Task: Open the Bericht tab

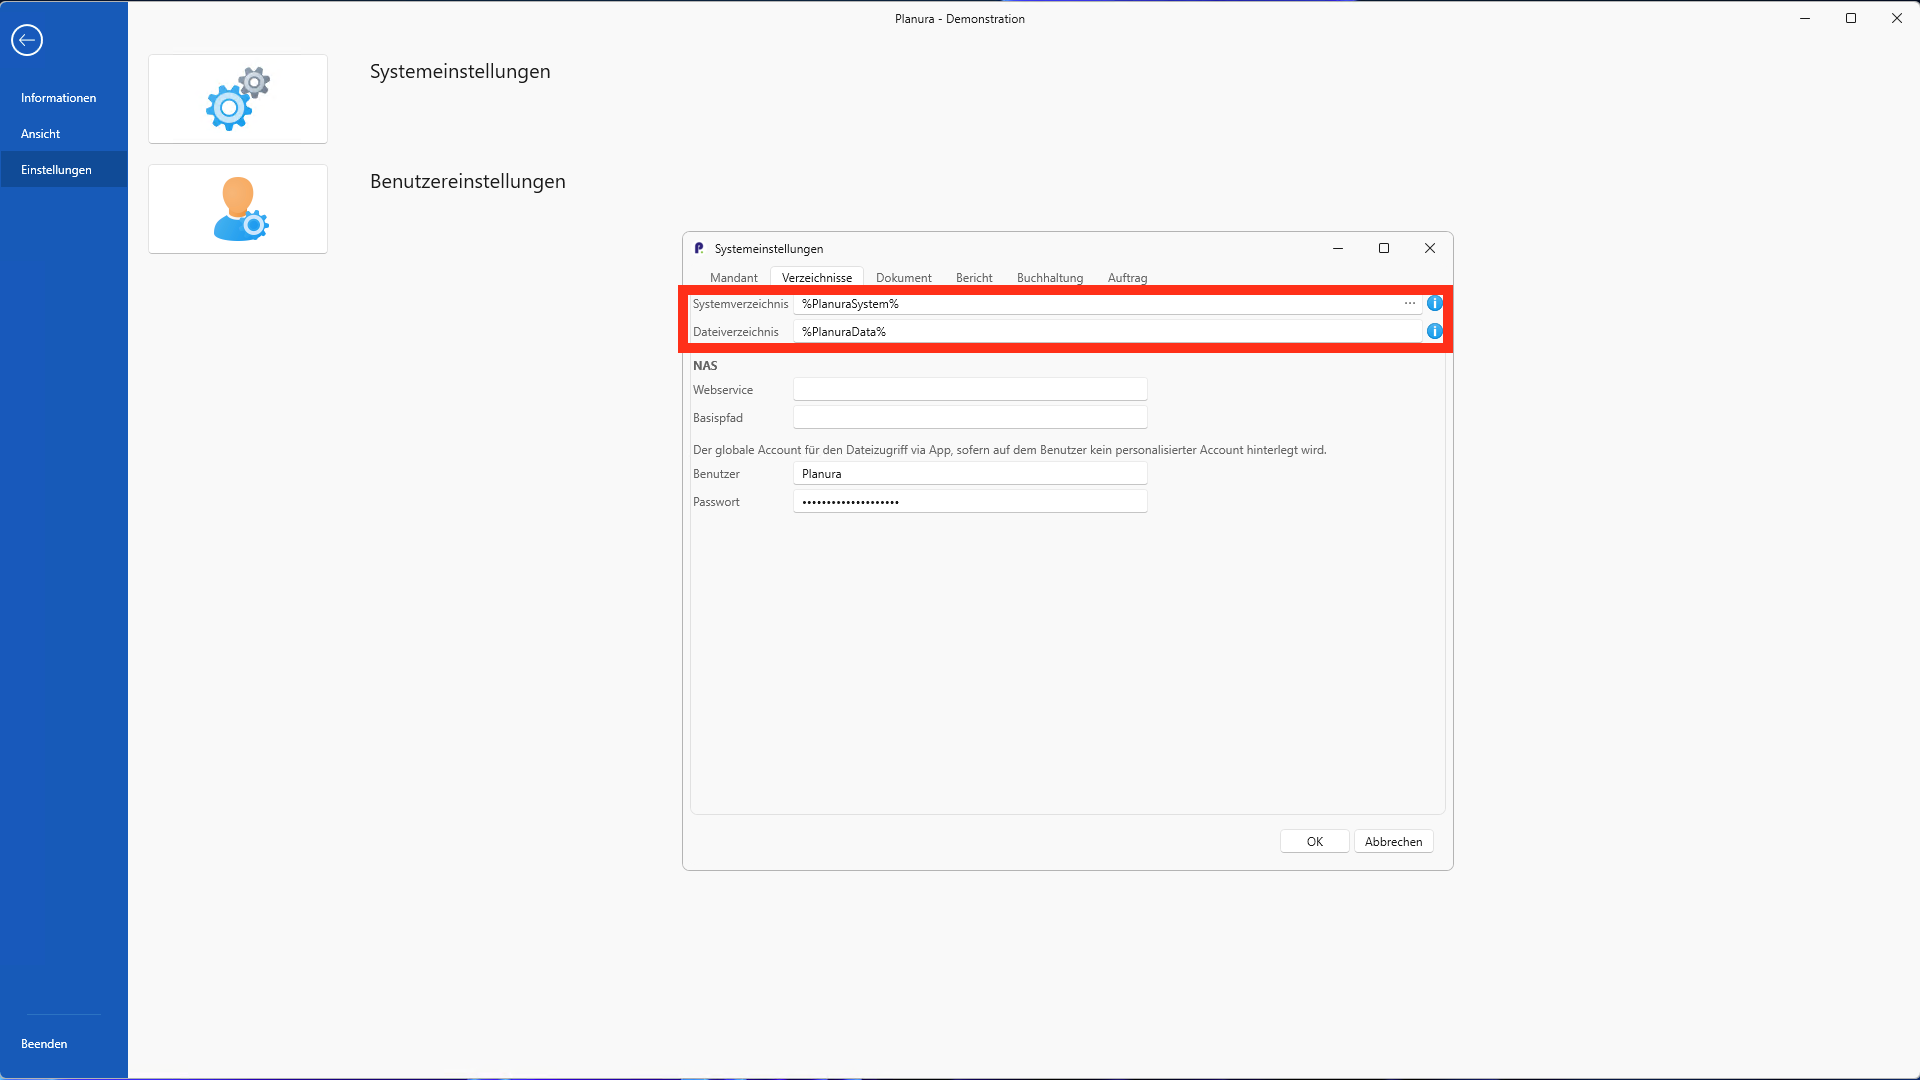Action: 973,278
